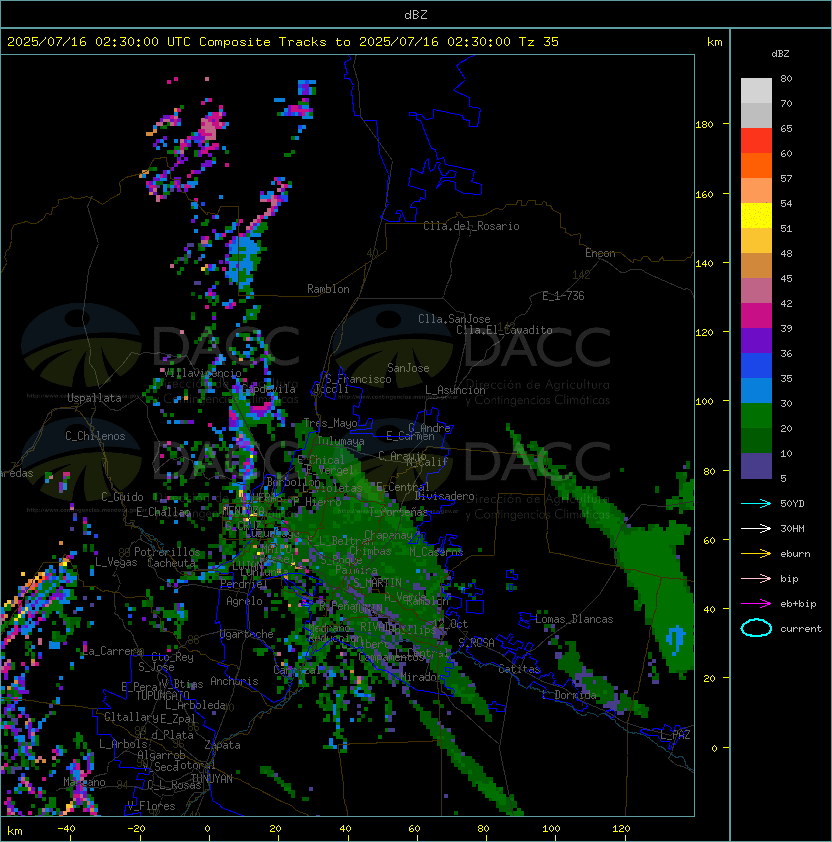The height and width of the screenshot is (842, 832).
Task: Click the 50YD cyan arrow legend icon
Action: pos(756,504)
